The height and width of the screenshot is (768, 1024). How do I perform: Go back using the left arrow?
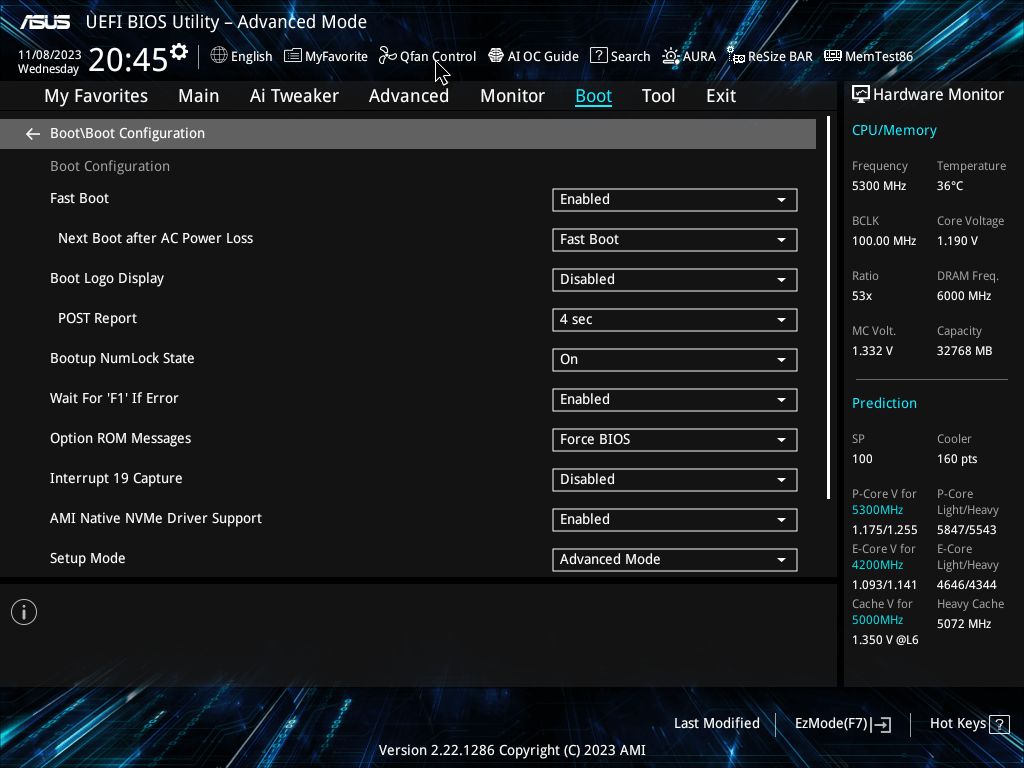pos(33,134)
